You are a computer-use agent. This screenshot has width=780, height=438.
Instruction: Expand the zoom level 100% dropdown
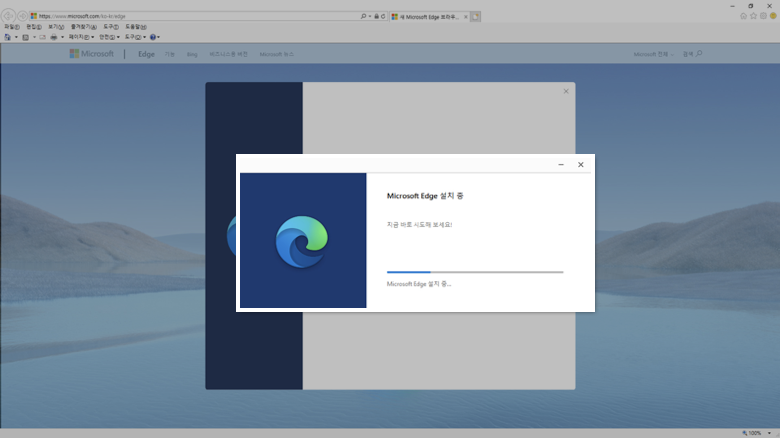[x=756, y=432]
